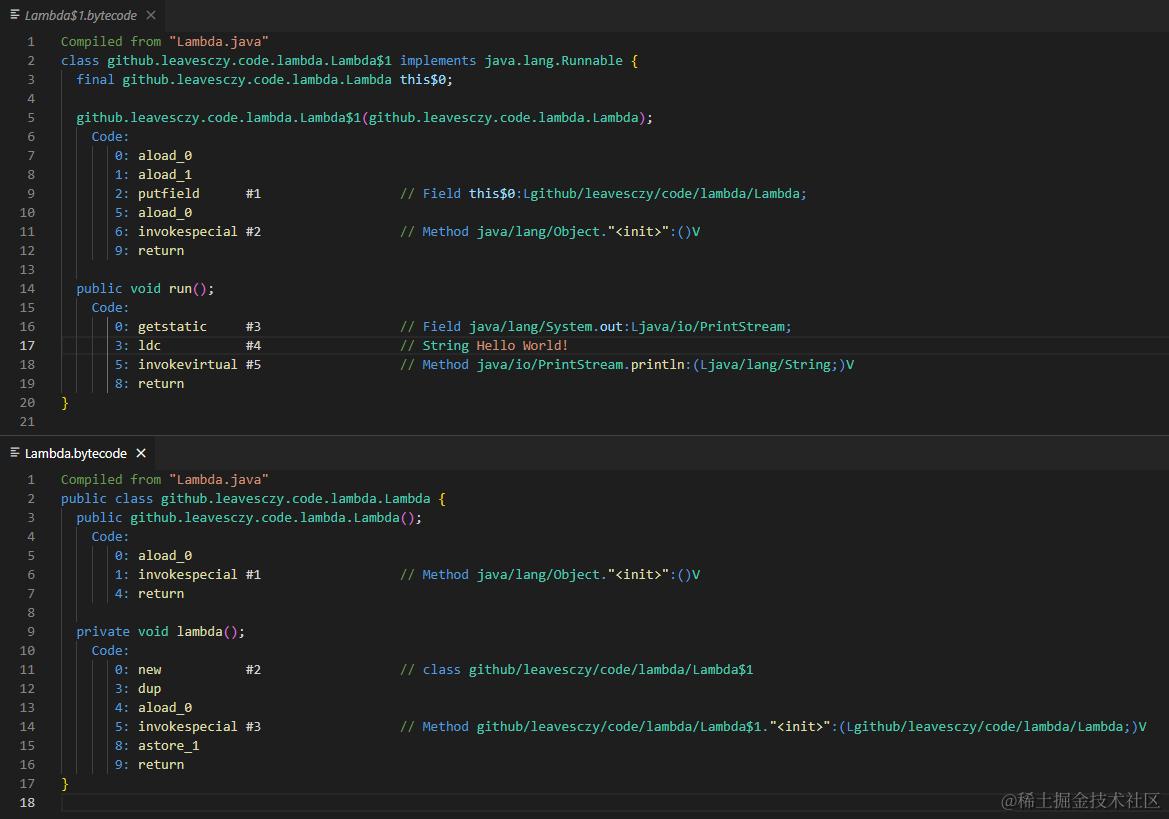Click 'invokespecial #1' in the Lambda.bytecode pane
The width and height of the screenshot is (1169, 819).
199,574
